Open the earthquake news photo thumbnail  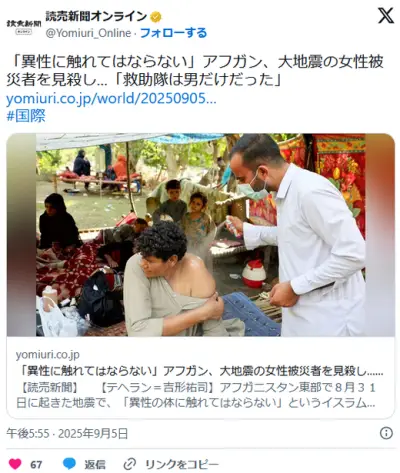[201, 235]
